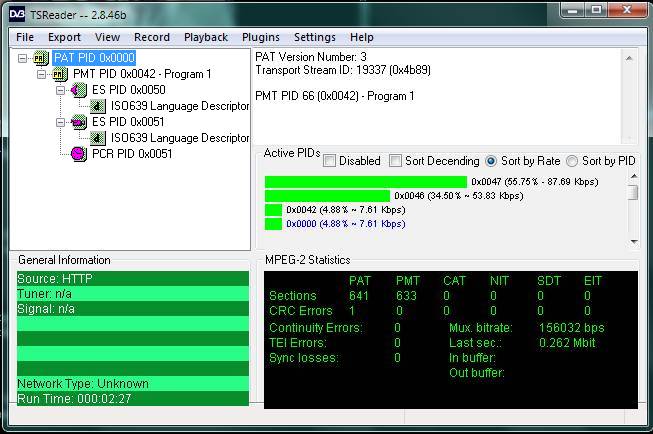The image size is (653, 434).
Task: Collapse the ES PID 0x0051 node
Action: click(x=60, y=122)
